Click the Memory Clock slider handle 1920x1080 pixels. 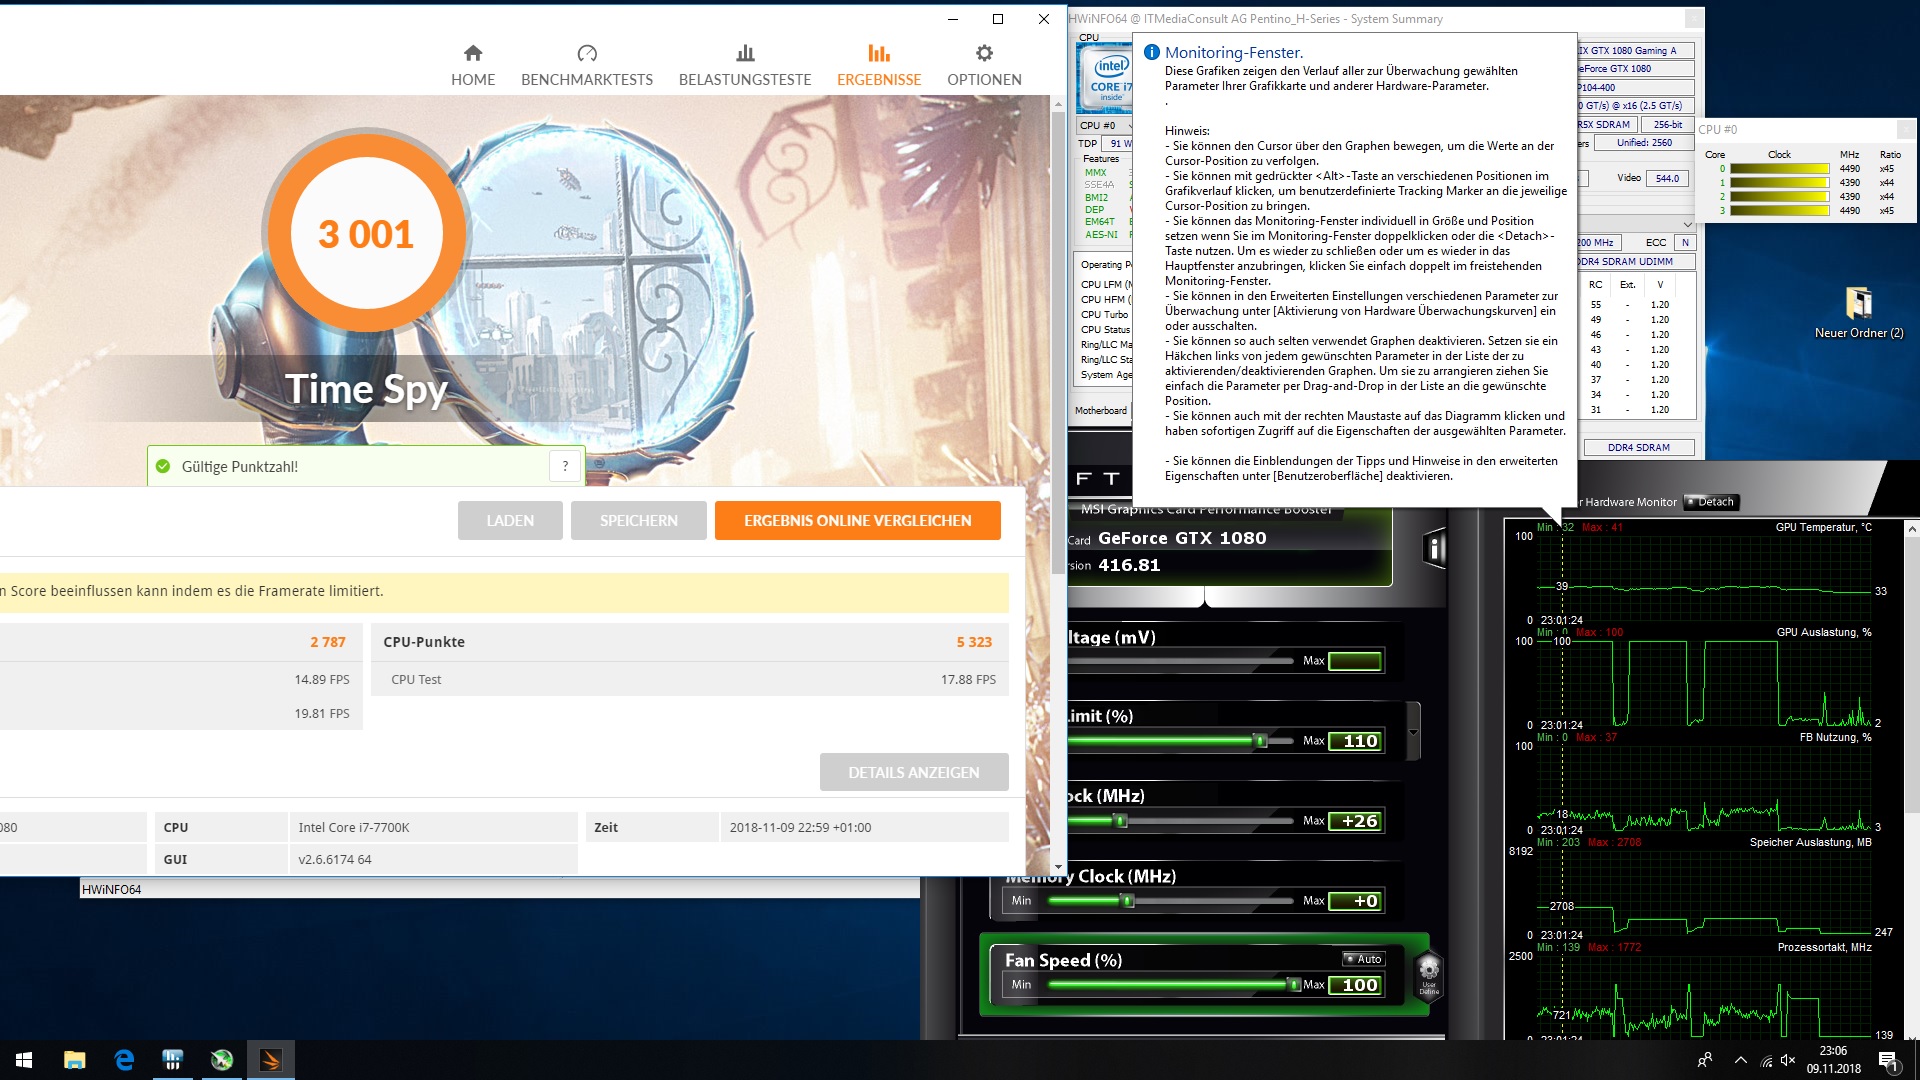click(x=1128, y=901)
